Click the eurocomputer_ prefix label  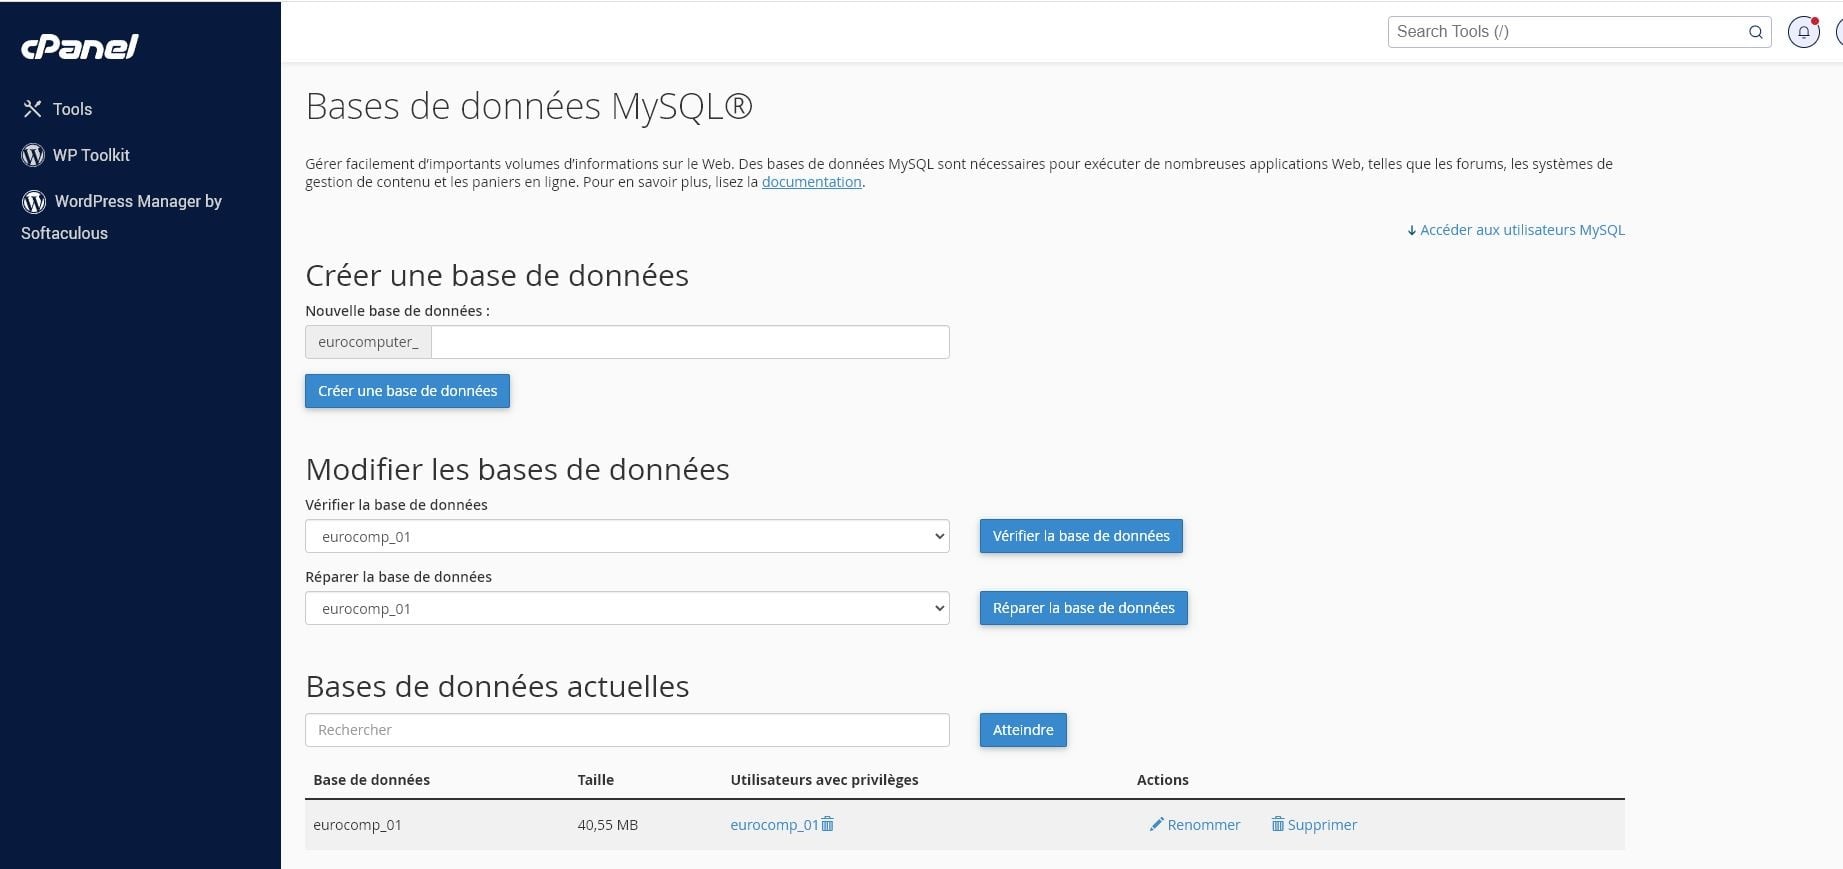(368, 342)
